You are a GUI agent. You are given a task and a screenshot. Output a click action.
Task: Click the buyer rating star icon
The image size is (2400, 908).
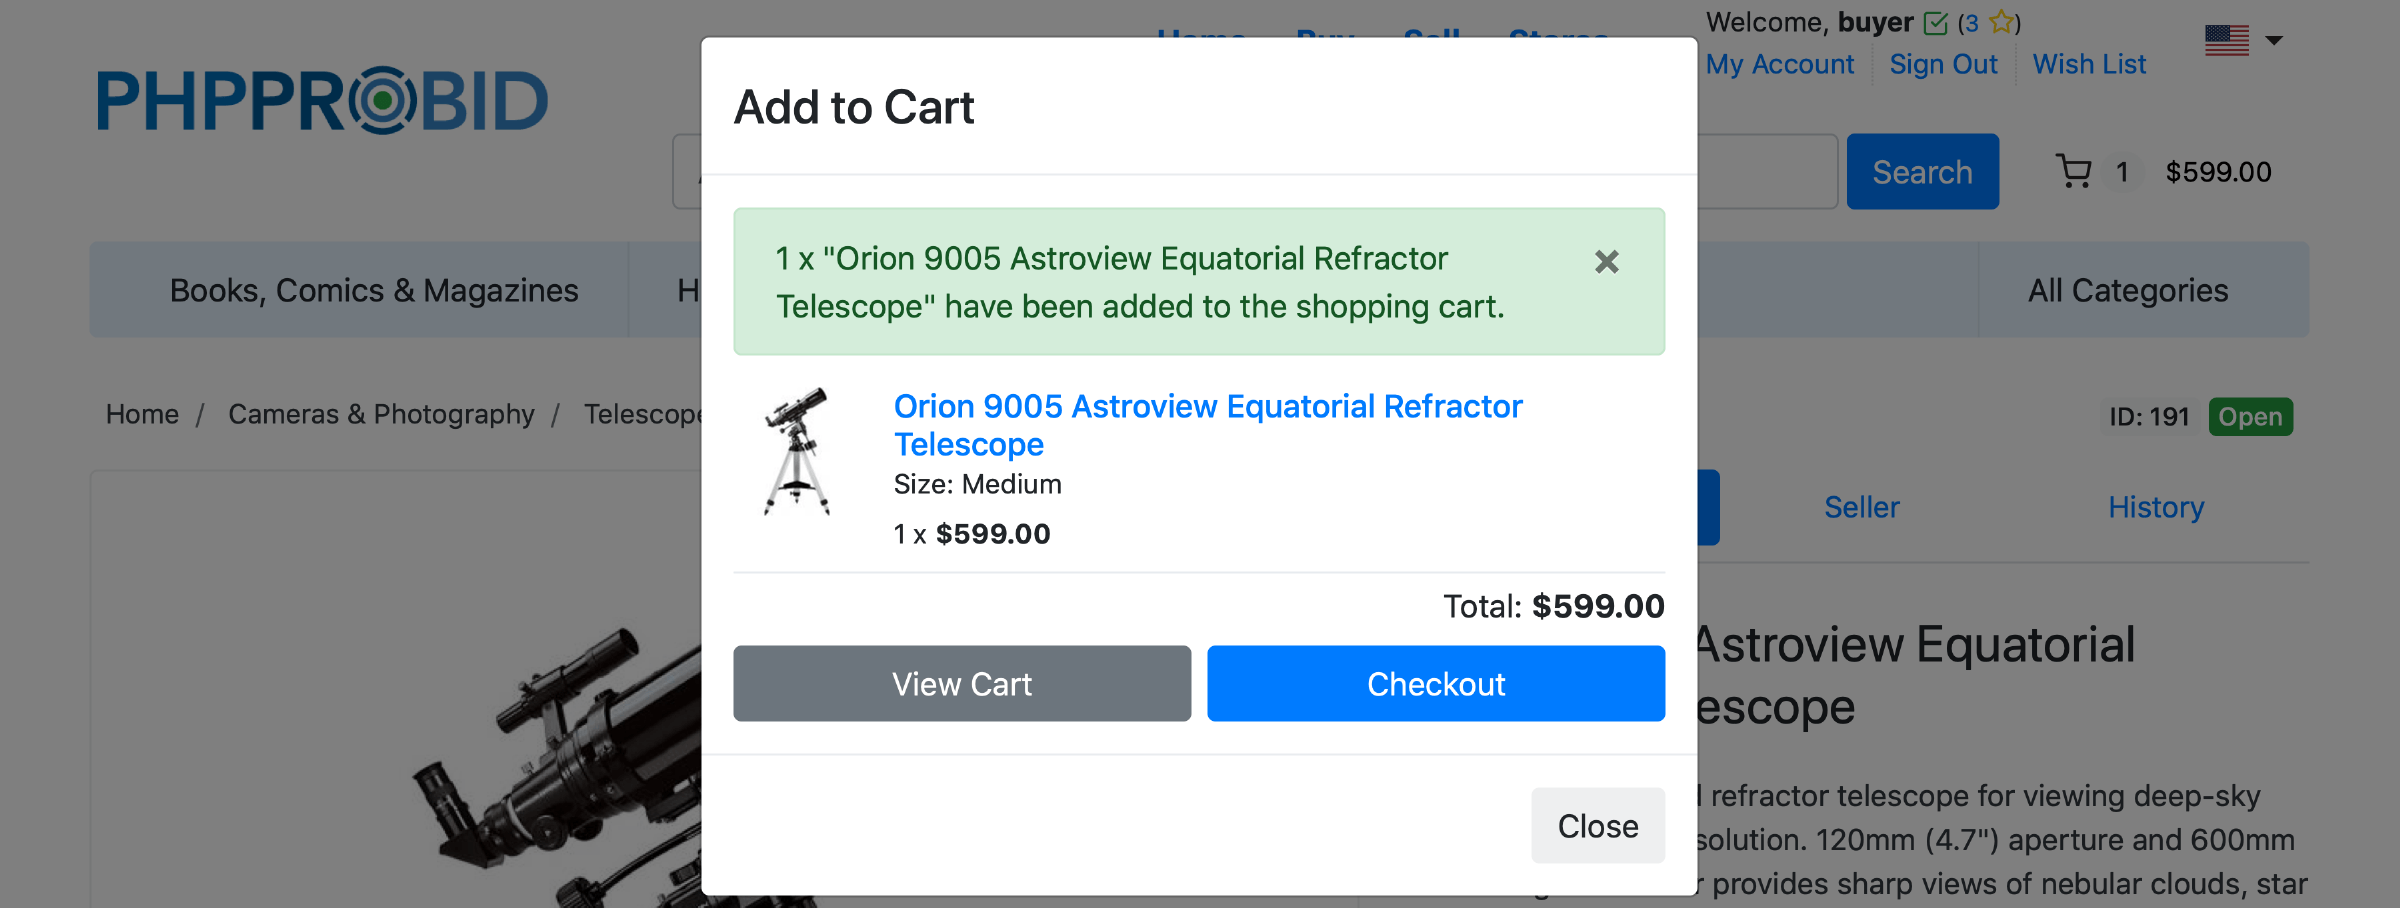click(2002, 22)
